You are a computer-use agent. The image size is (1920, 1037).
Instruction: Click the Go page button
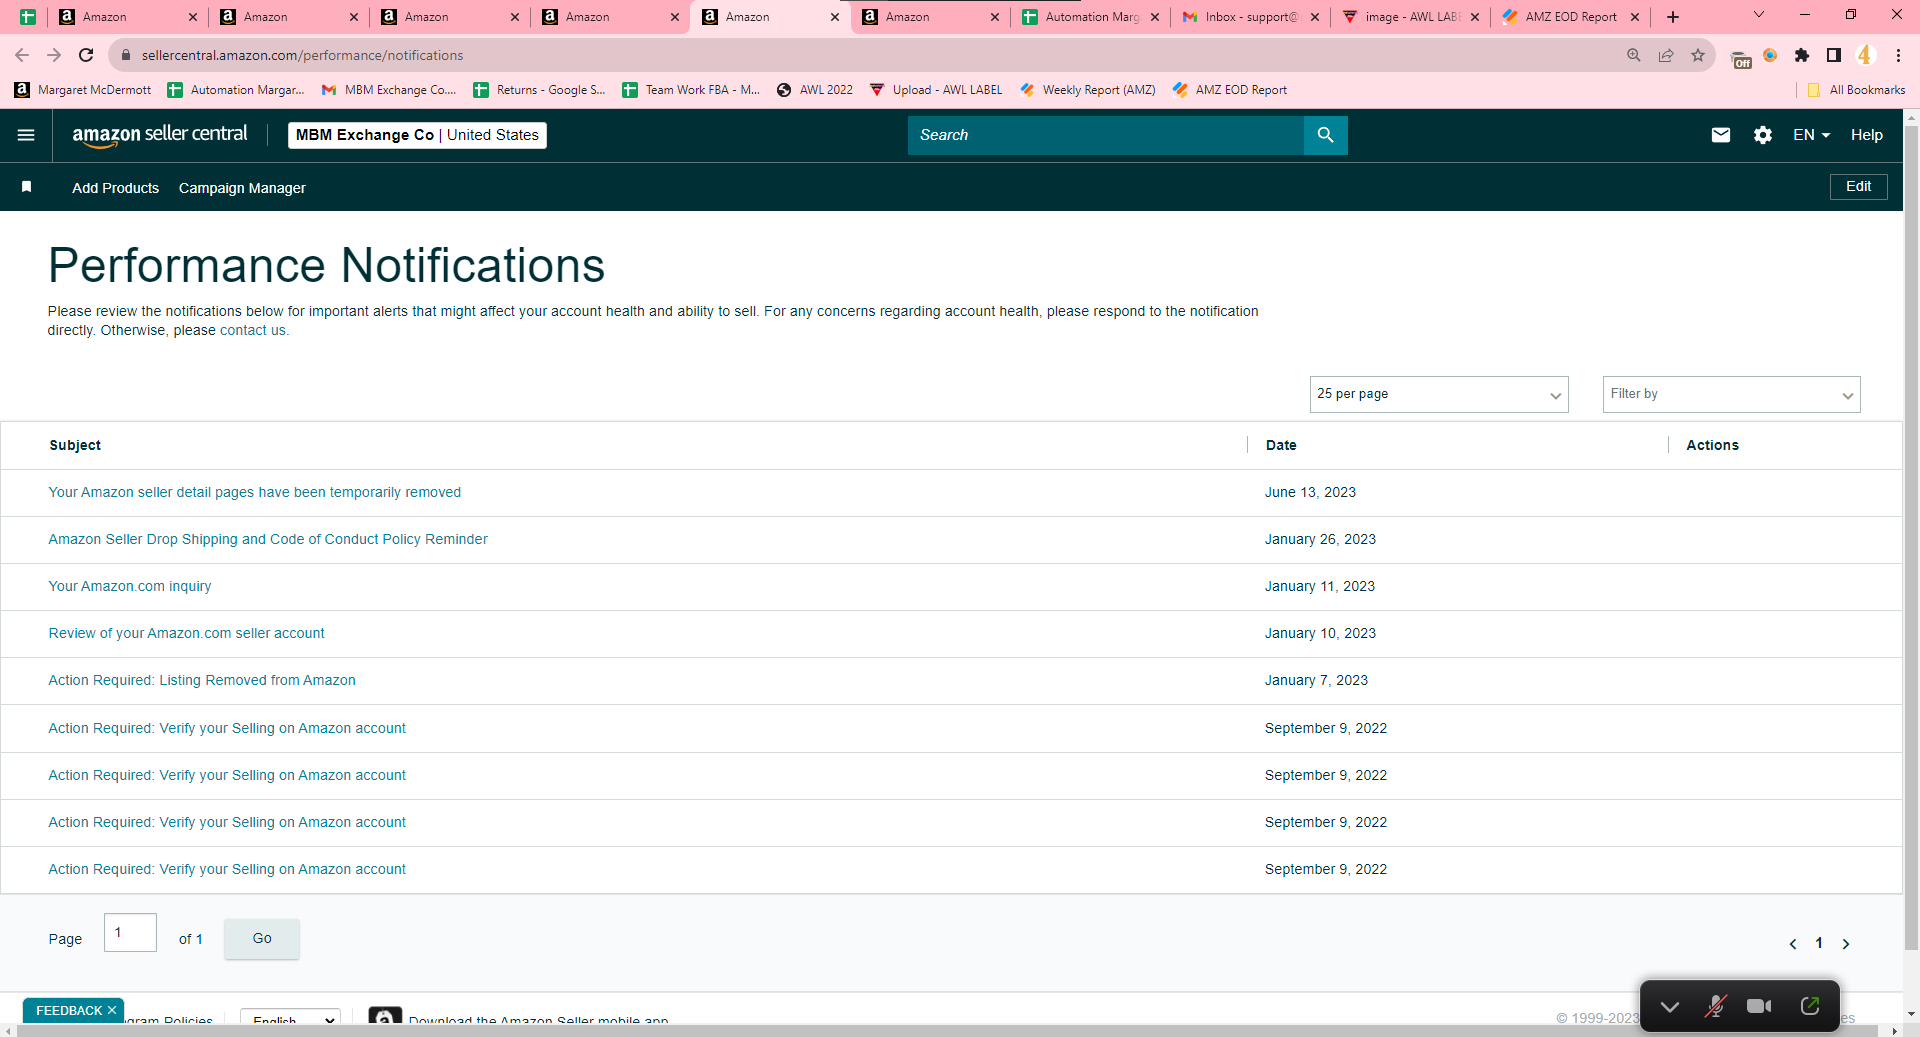262,939
